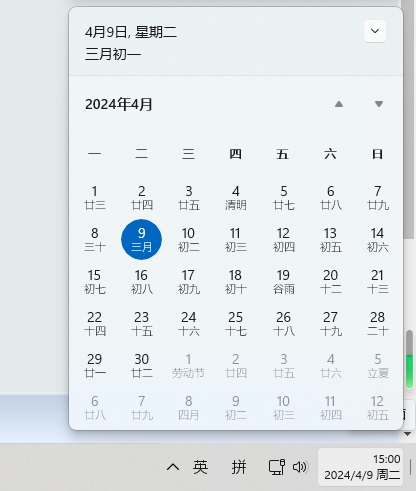Go to previous month with up arrow
This screenshot has height=491, width=416.
[339, 104]
